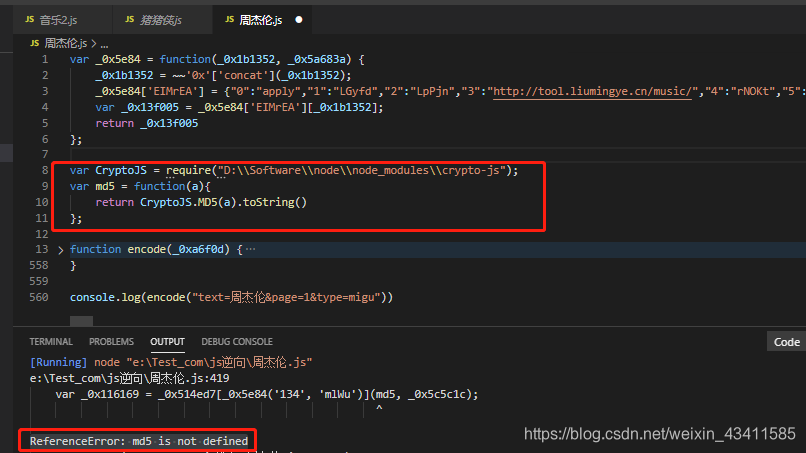Click the crypto-js path string on line 8
Image resolution: width=806 pixels, height=453 pixels.
[x=361, y=170]
